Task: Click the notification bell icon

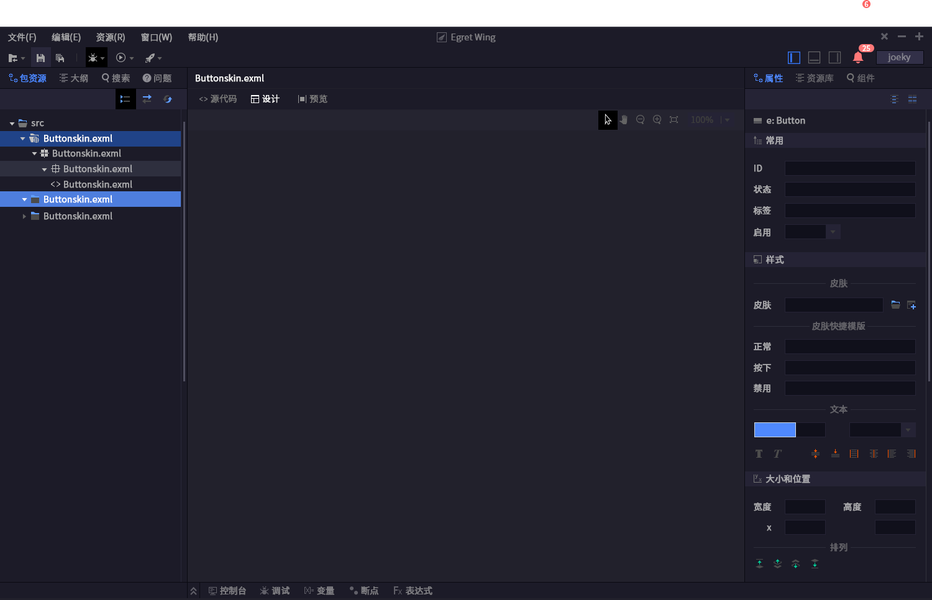Action: pos(858,58)
